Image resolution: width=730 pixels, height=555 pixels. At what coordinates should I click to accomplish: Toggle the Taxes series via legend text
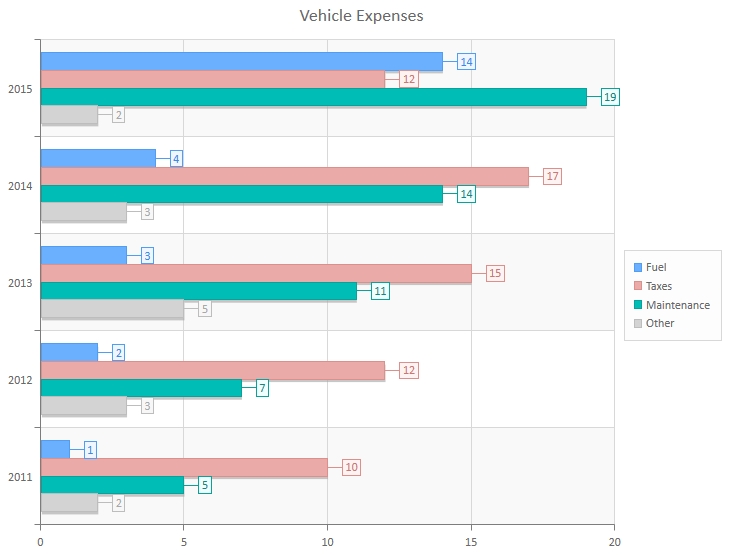click(x=659, y=286)
